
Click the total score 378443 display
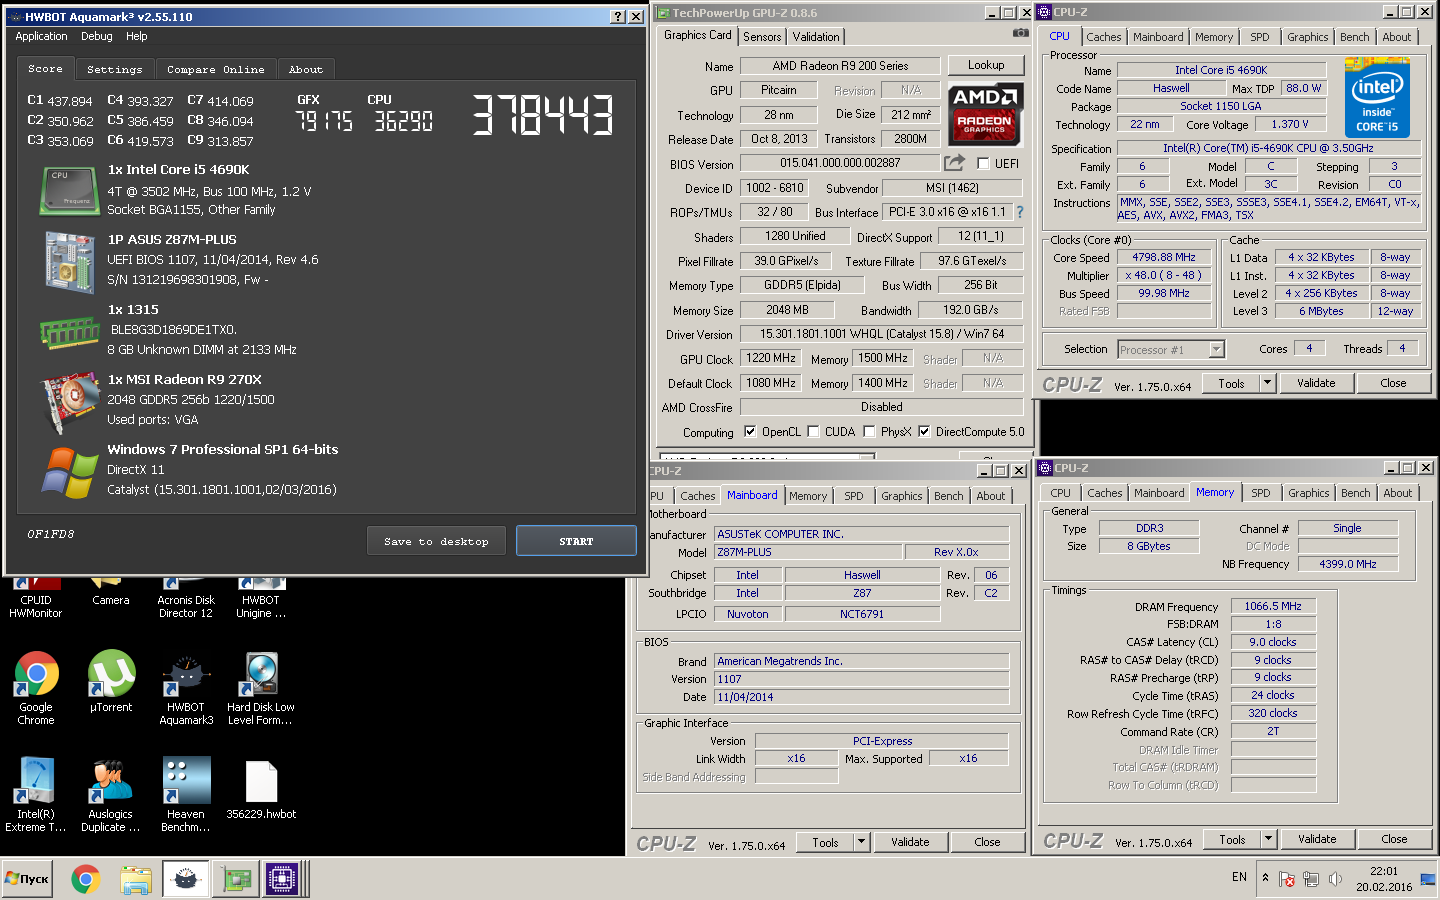(x=541, y=114)
